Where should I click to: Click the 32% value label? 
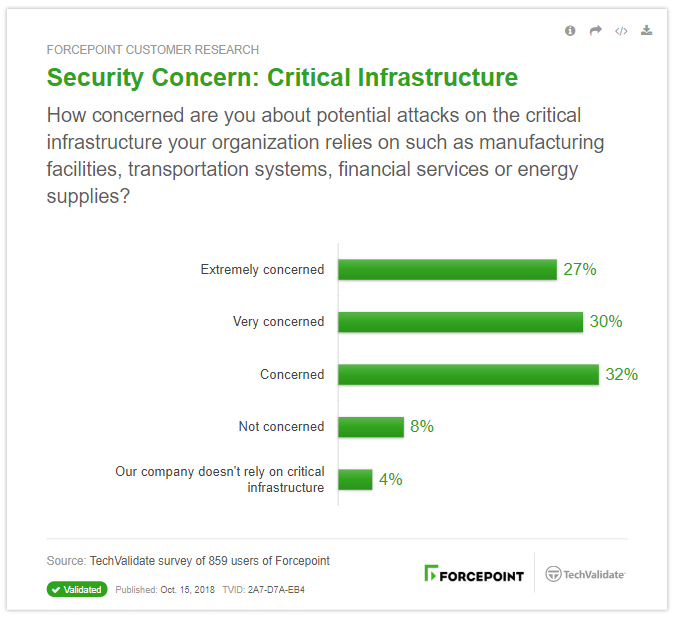coord(621,374)
